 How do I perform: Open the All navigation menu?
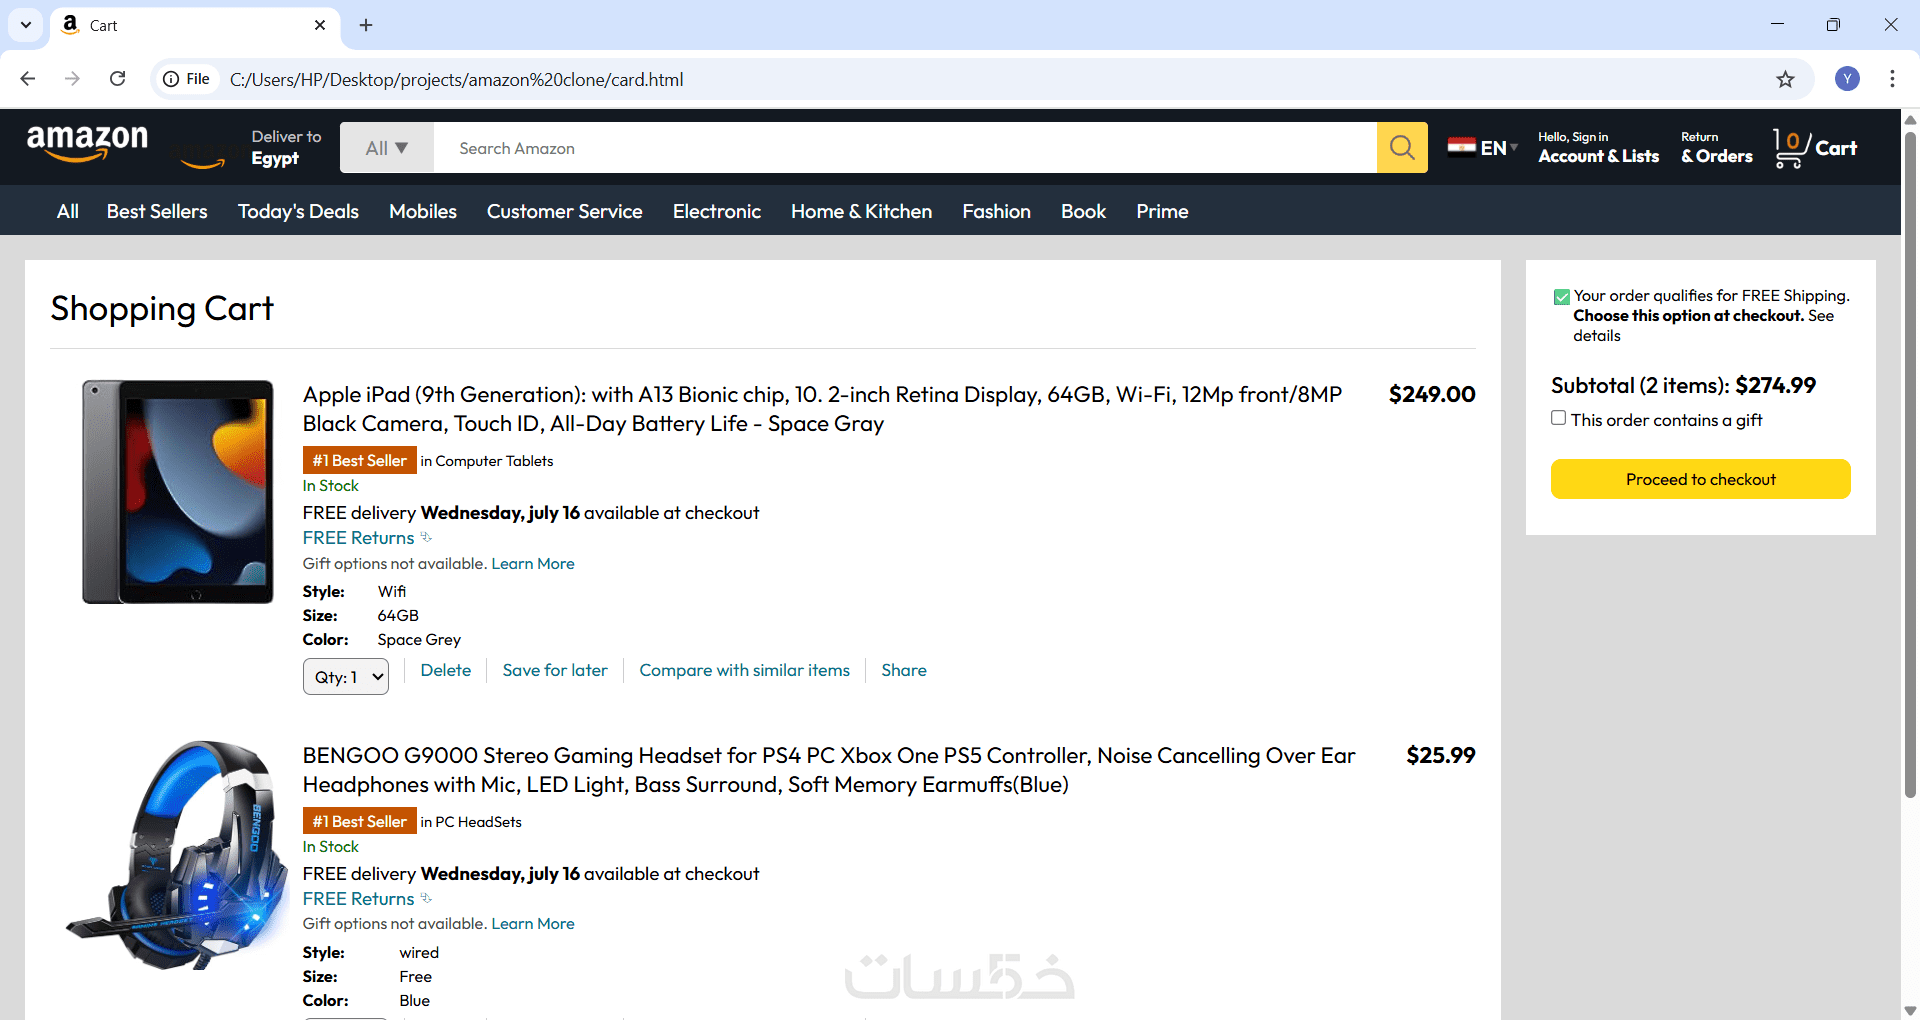click(68, 211)
